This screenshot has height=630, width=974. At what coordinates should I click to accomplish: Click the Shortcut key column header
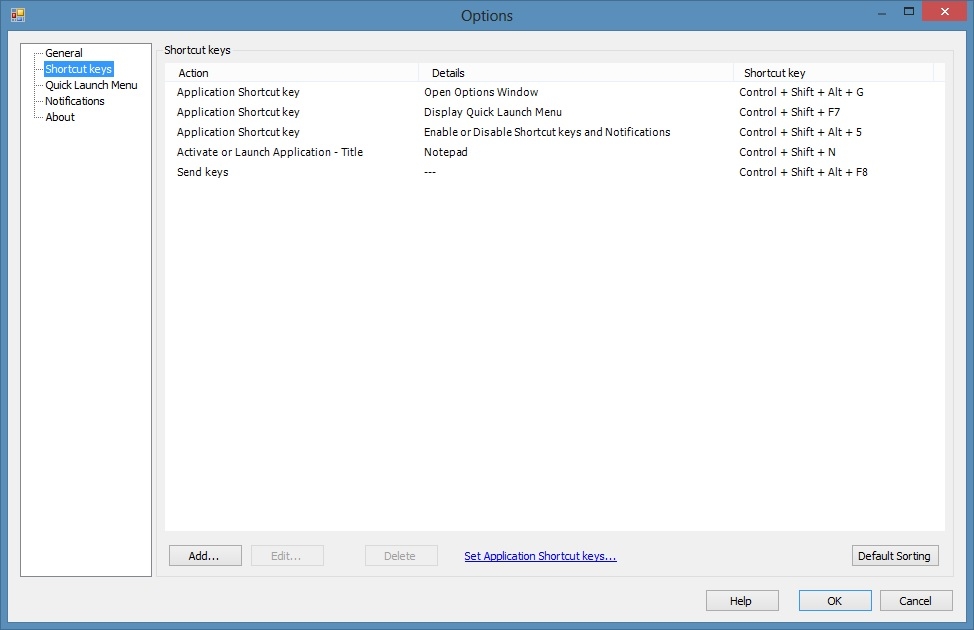[x=833, y=73]
